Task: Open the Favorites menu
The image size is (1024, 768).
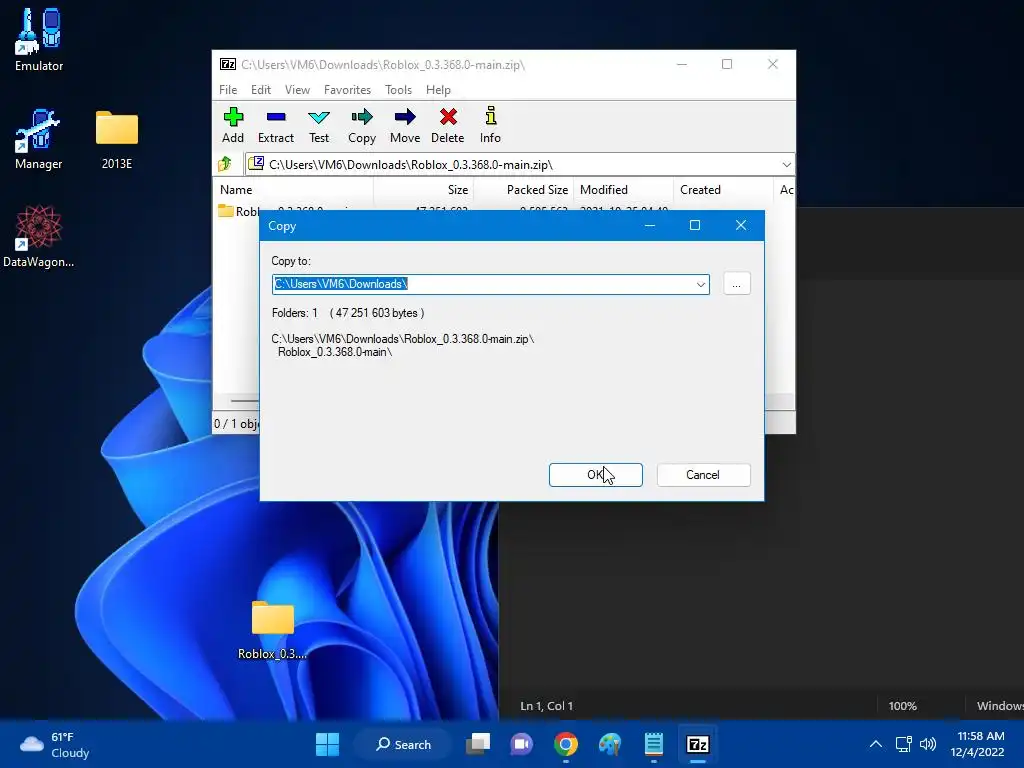Action: tap(347, 89)
